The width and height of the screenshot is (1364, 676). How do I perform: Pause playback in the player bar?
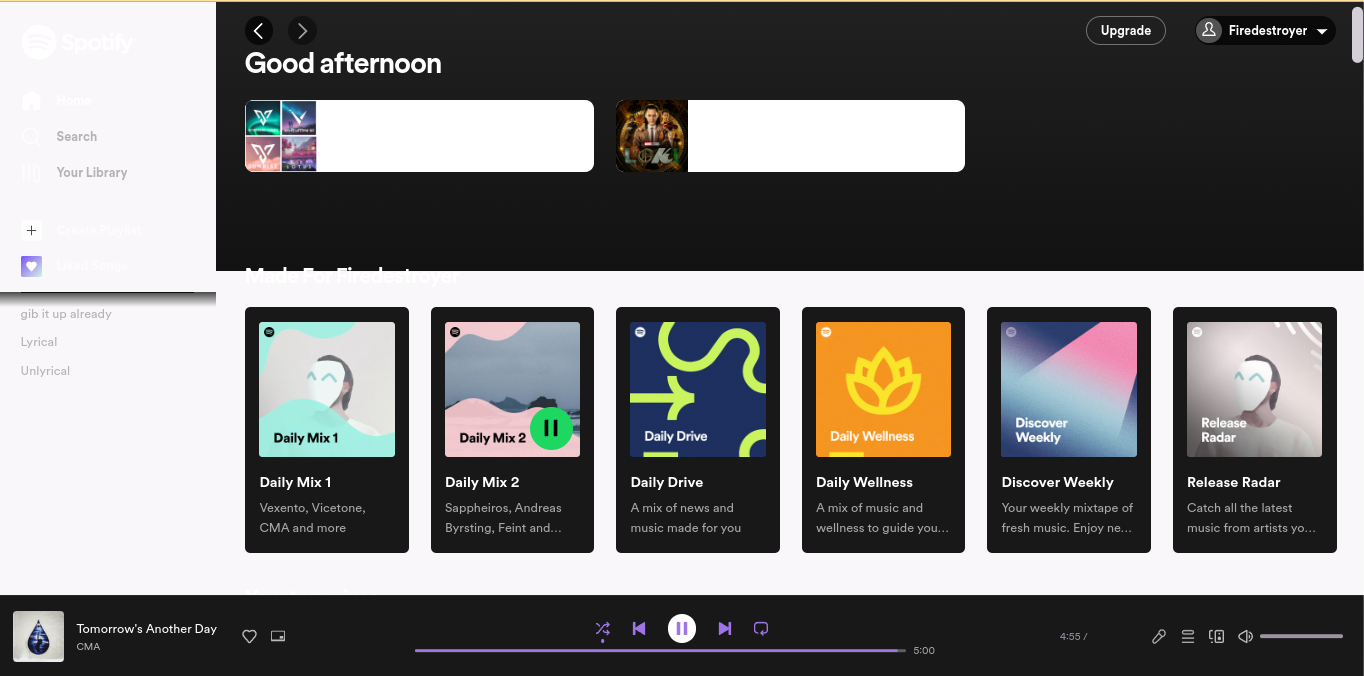point(682,629)
